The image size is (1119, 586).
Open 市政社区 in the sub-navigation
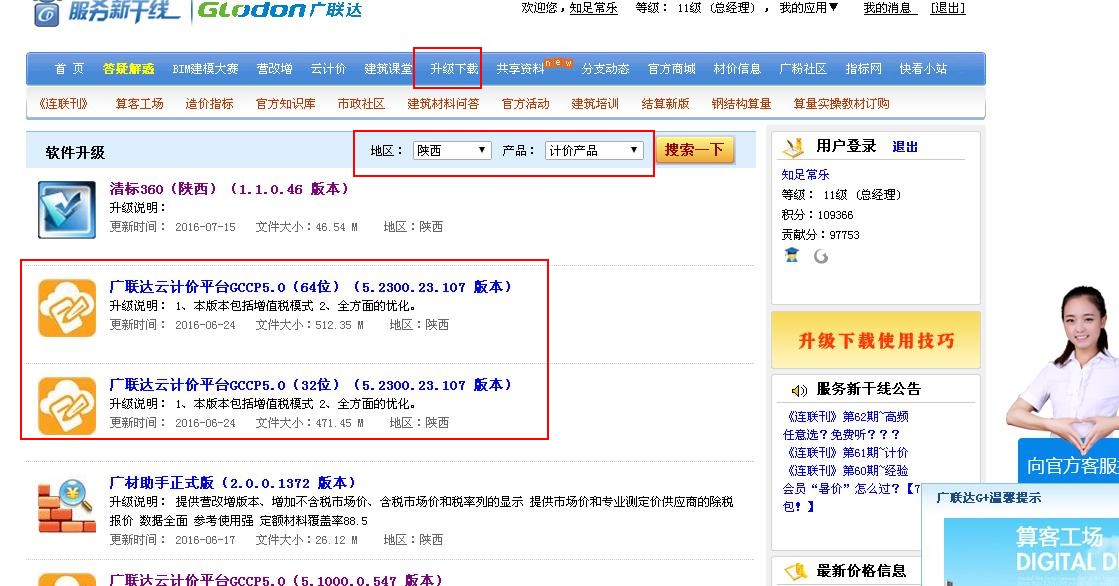pos(361,103)
